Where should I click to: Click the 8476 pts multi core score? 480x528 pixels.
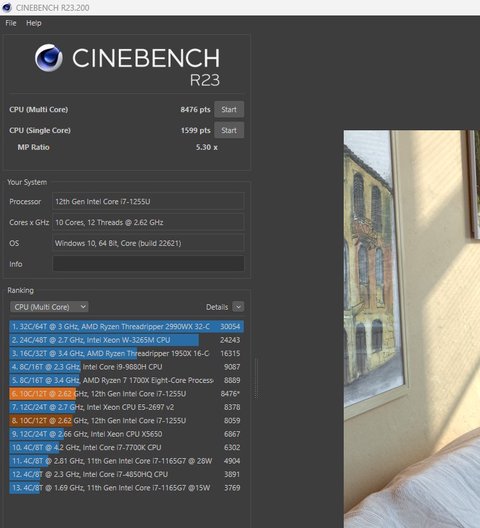pos(195,109)
